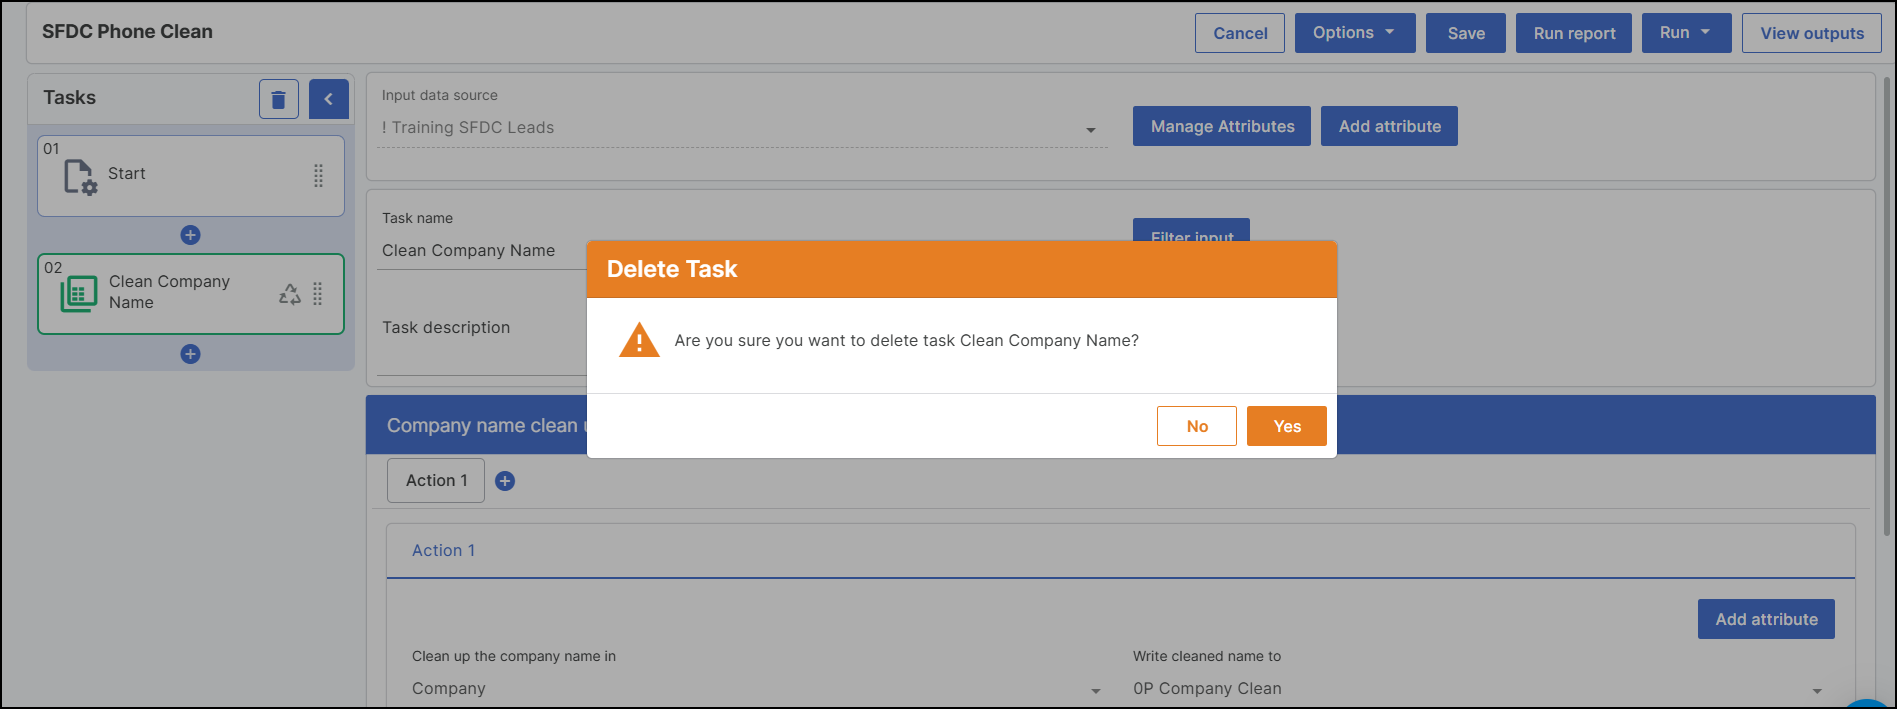This screenshot has height=709, width=1897.
Task: Click drag handle on Clean Company Name task
Action: (318, 293)
